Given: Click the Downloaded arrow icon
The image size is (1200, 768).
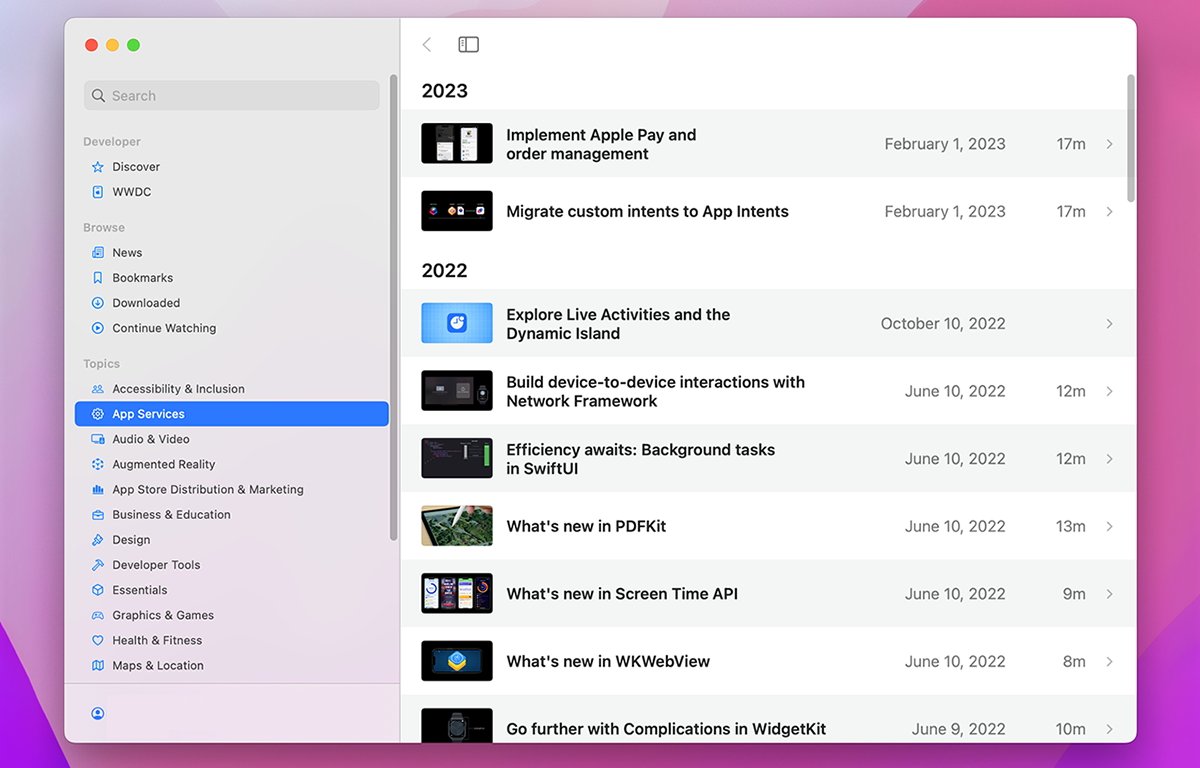Looking at the screenshot, I should click(98, 303).
